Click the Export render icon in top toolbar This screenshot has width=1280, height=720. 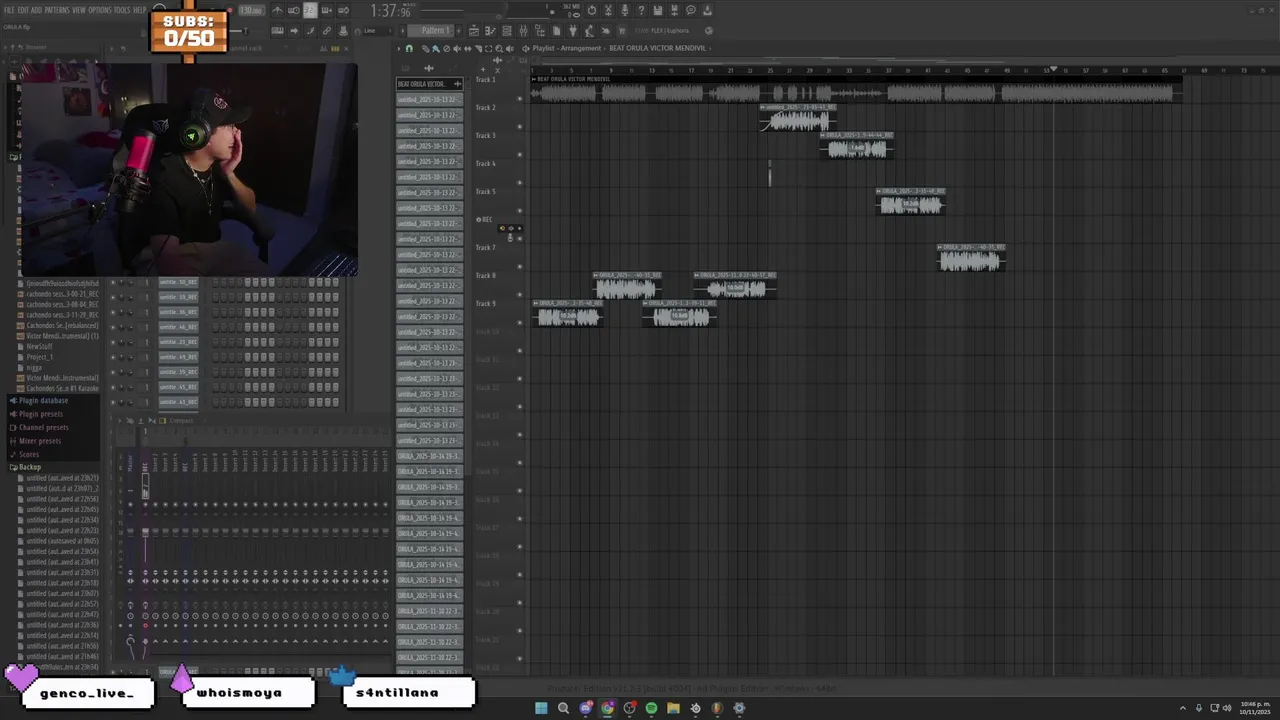(x=674, y=10)
